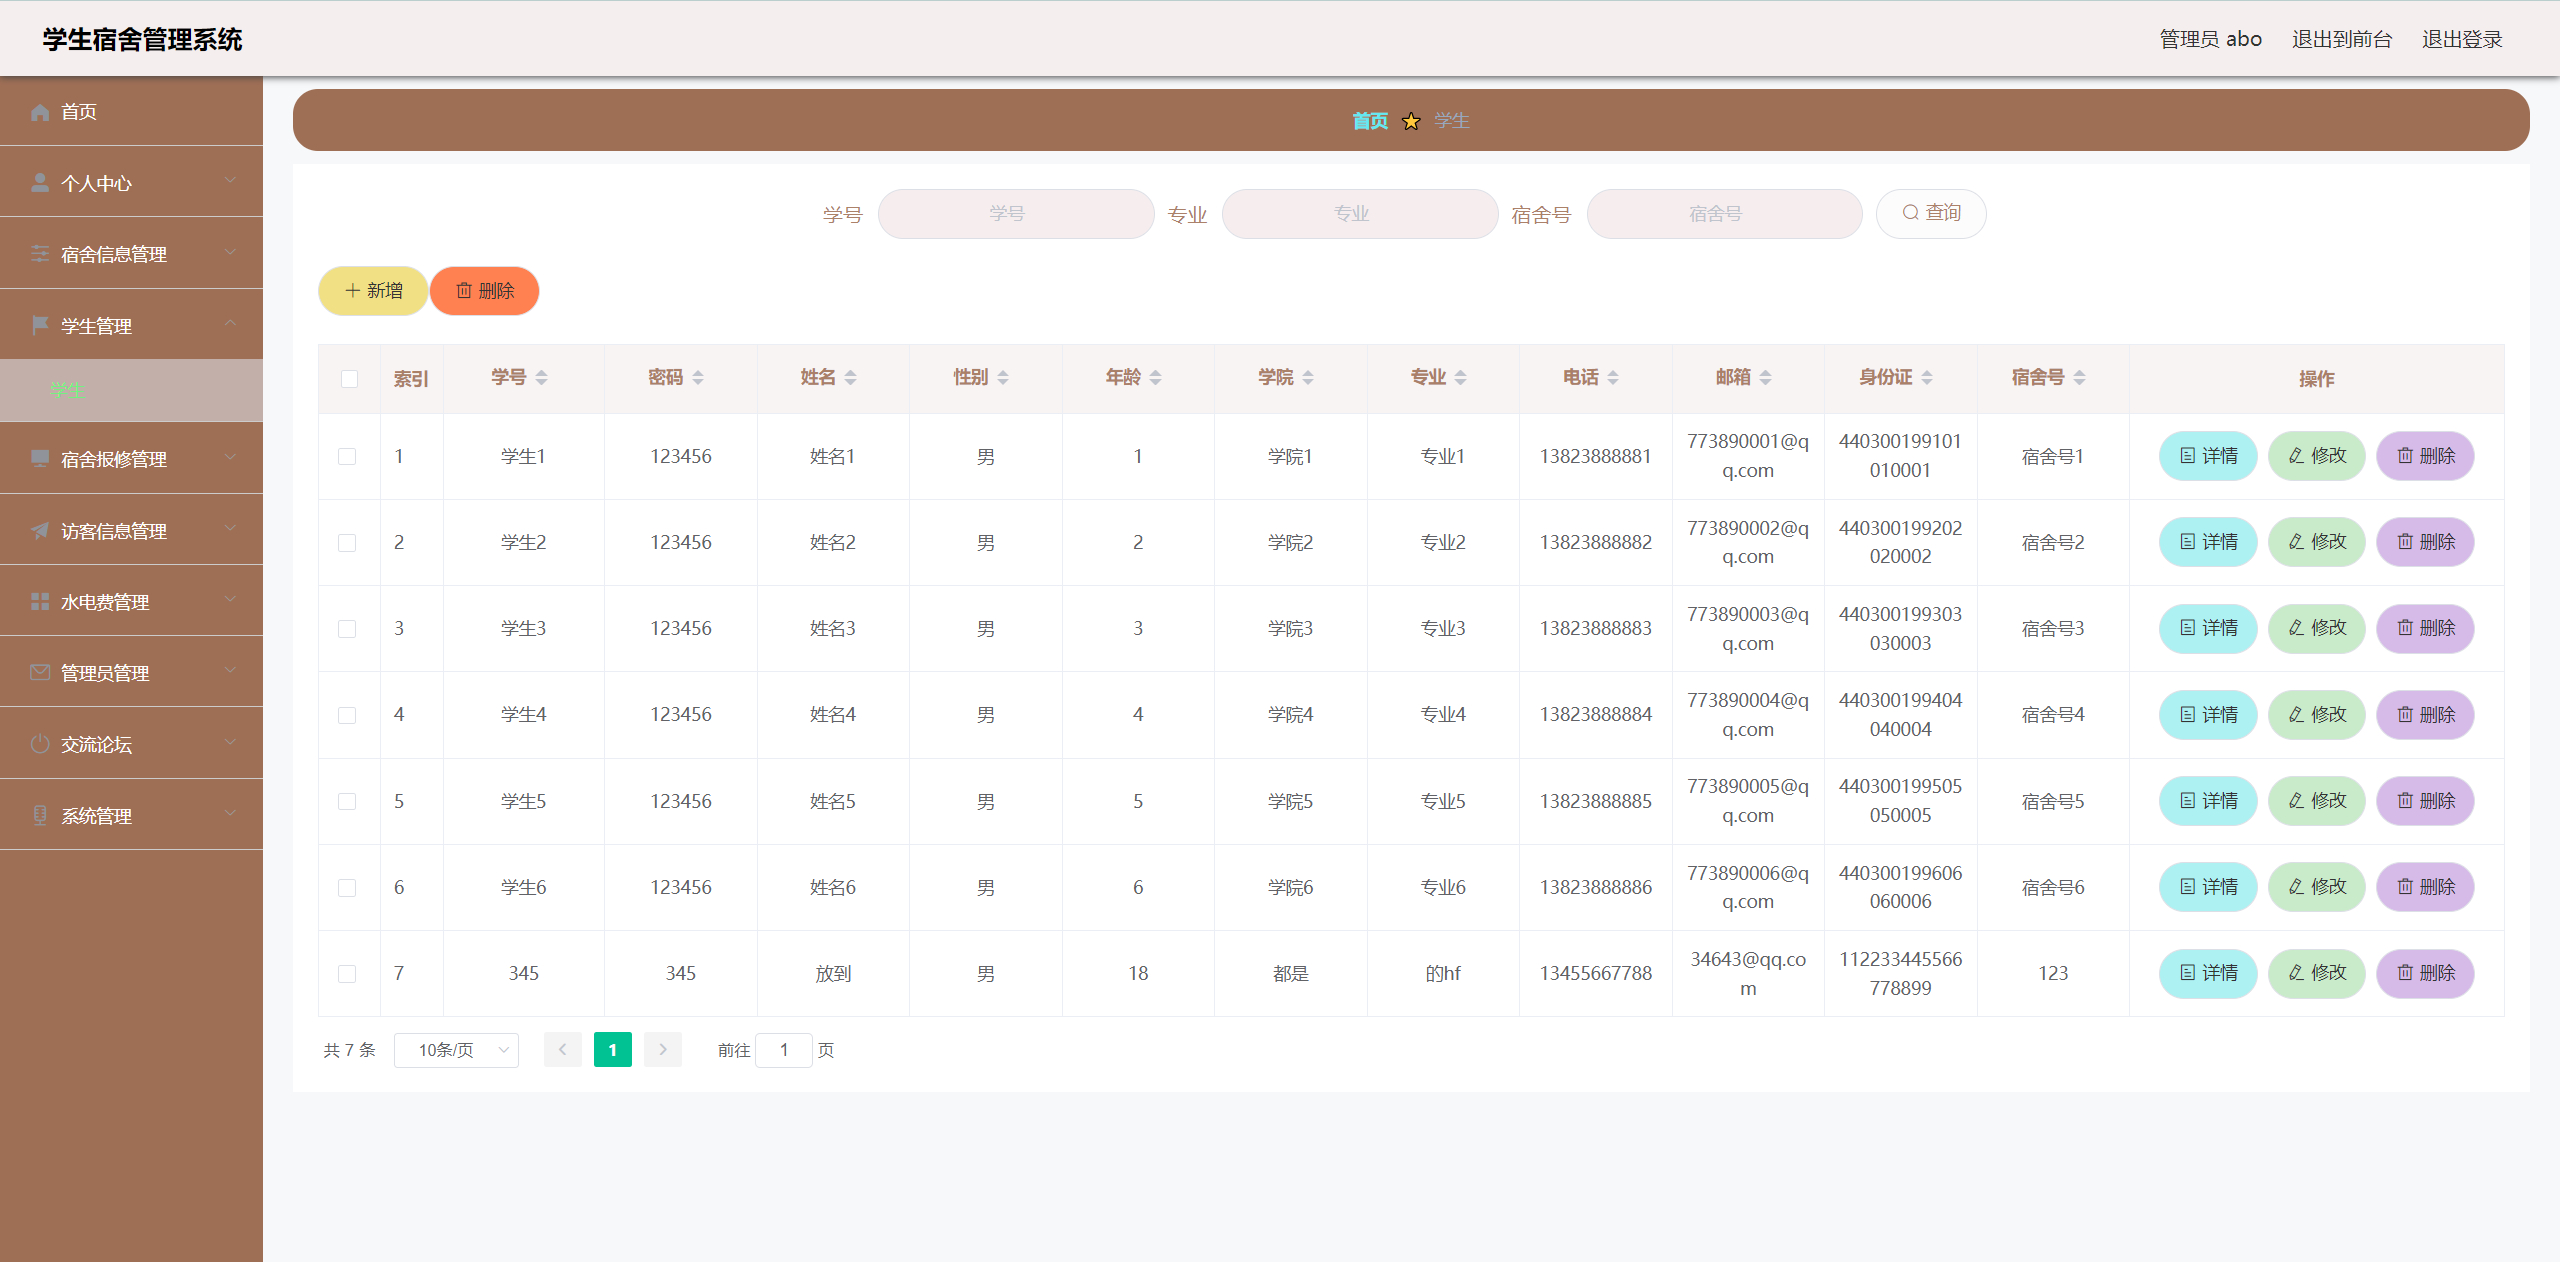The height and width of the screenshot is (1262, 2560).
Task: Click the sort arrows on 年龄 column
Action: pos(1155,377)
